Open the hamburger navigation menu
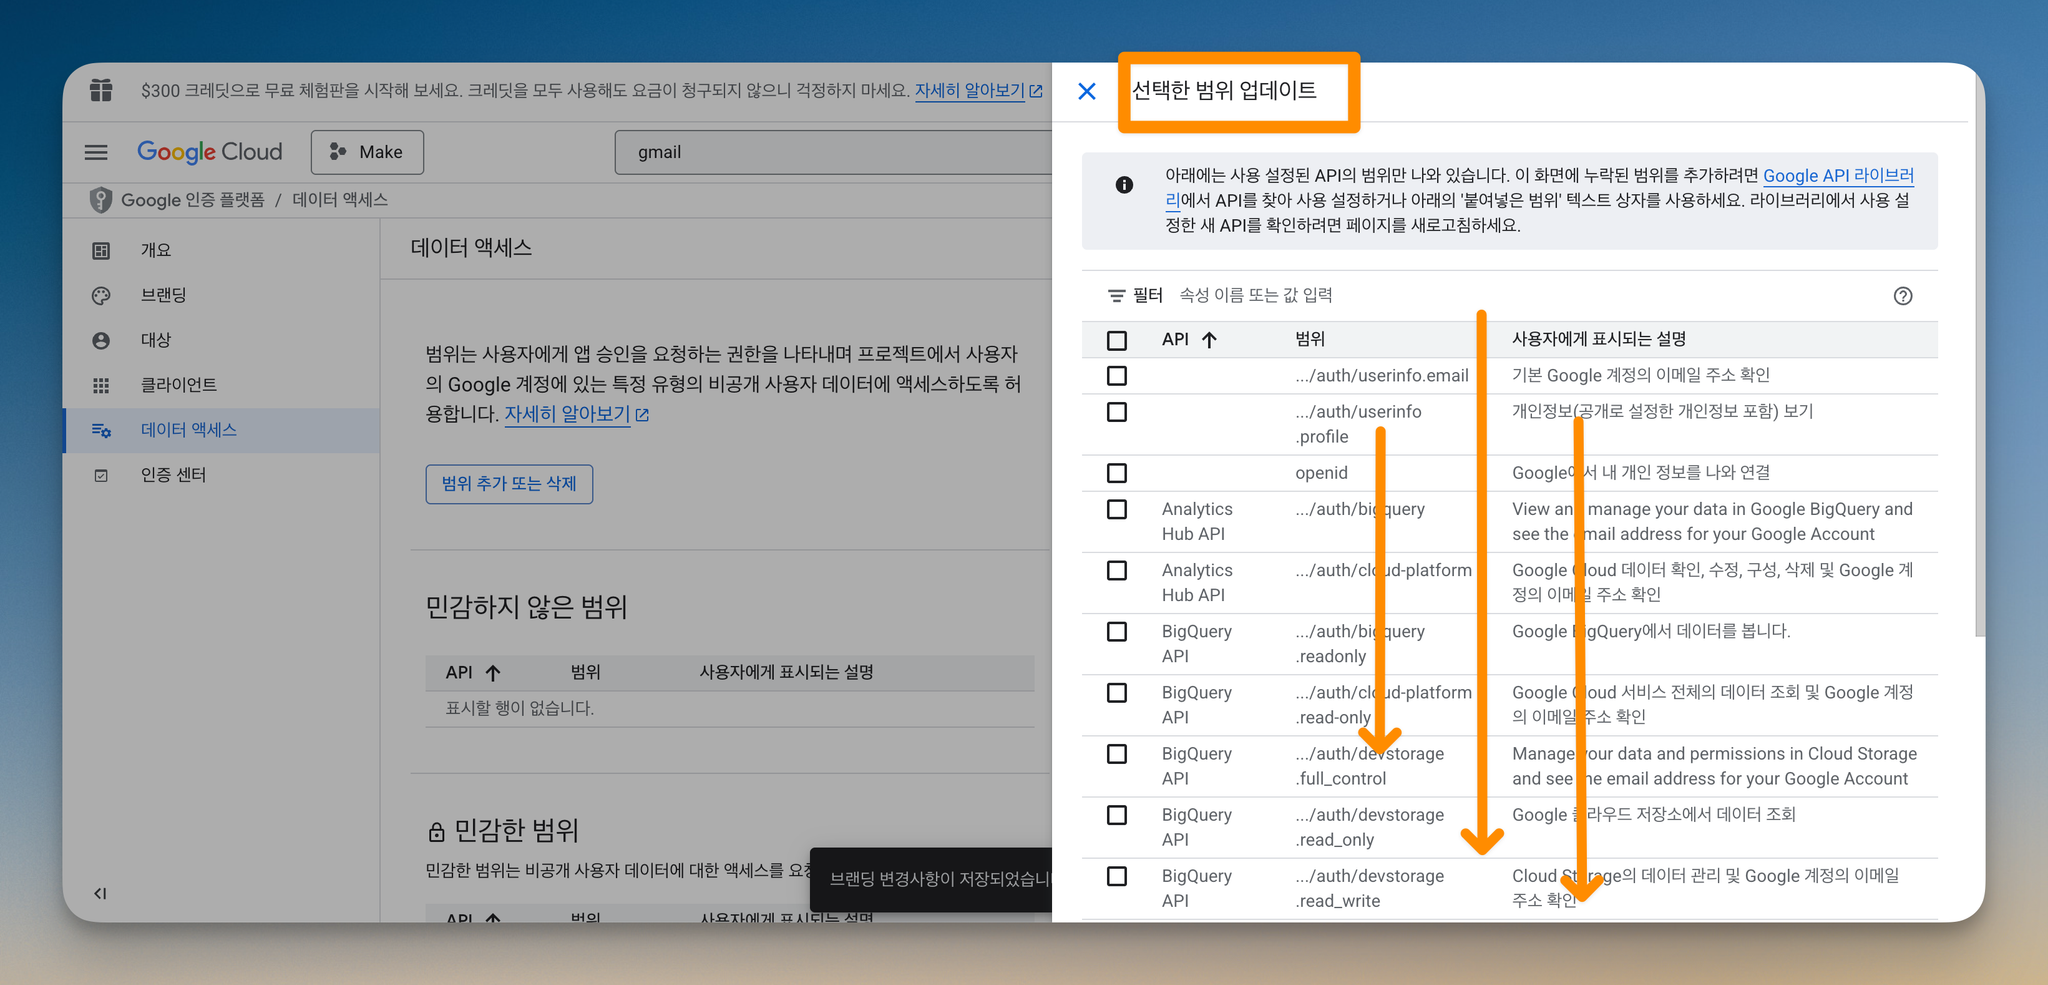This screenshot has width=2048, height=985. click(96, 152)
